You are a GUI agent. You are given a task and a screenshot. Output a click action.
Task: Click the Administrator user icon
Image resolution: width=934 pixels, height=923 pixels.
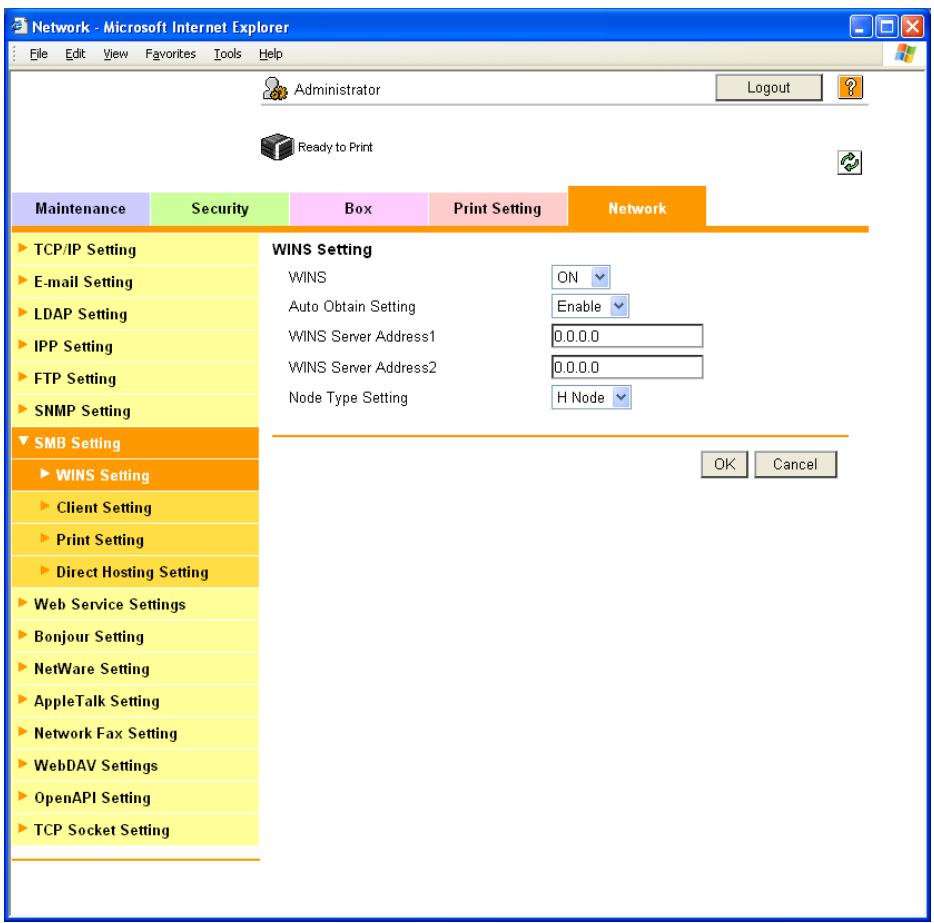[275, 89]
